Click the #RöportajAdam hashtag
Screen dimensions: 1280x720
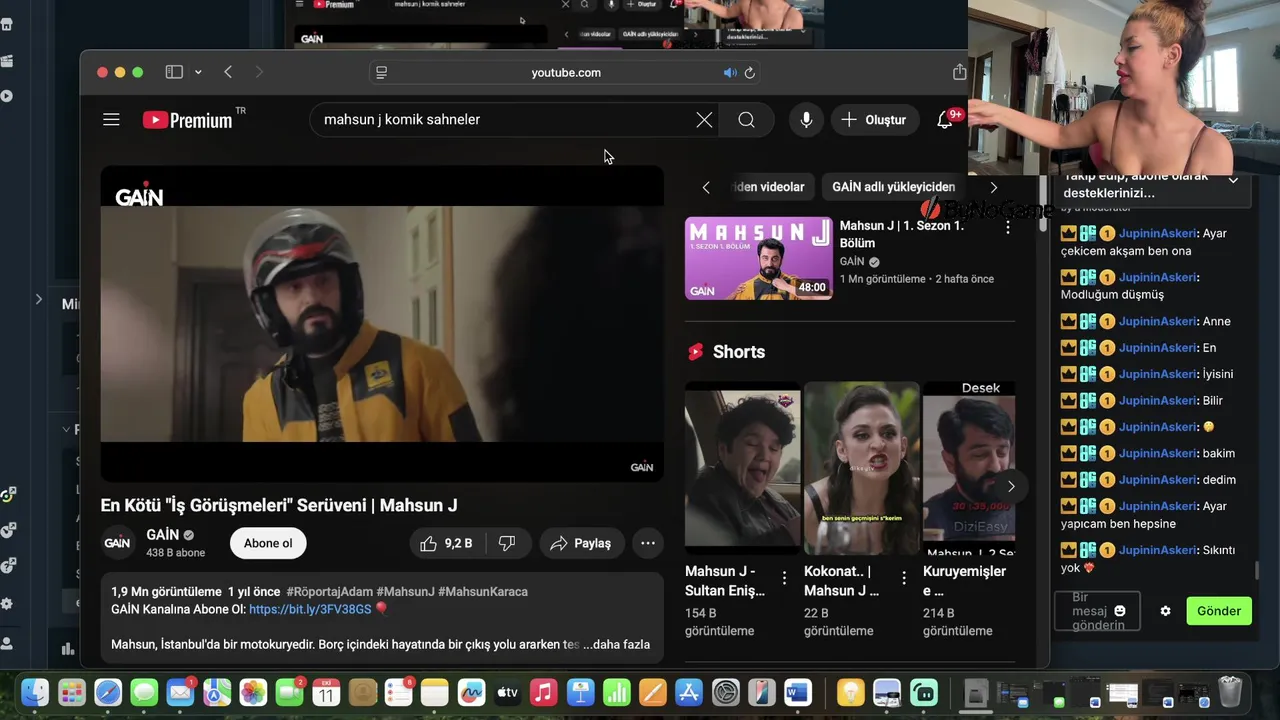tap(329, 592)
